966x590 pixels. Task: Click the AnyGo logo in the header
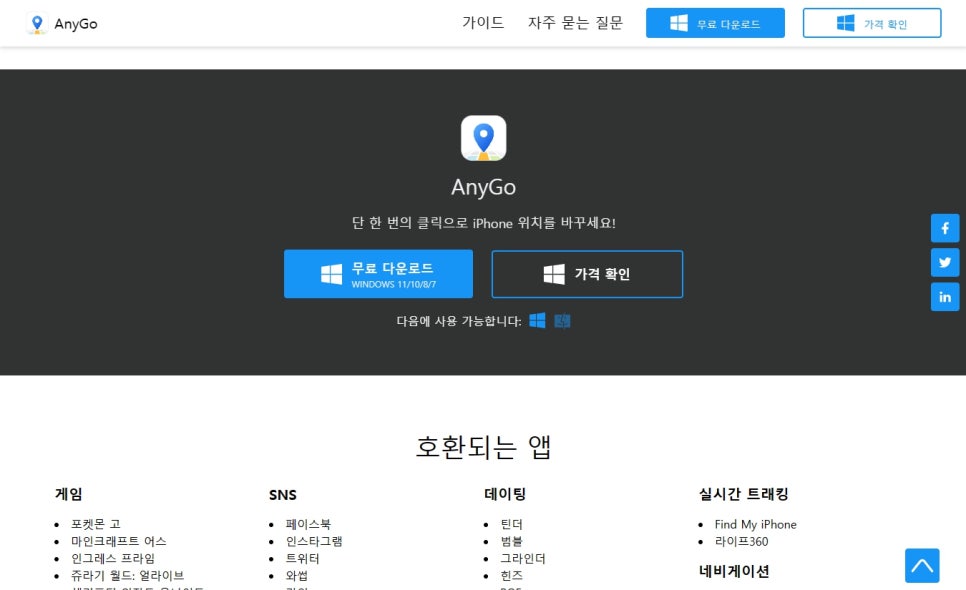[x=62, y=23]
